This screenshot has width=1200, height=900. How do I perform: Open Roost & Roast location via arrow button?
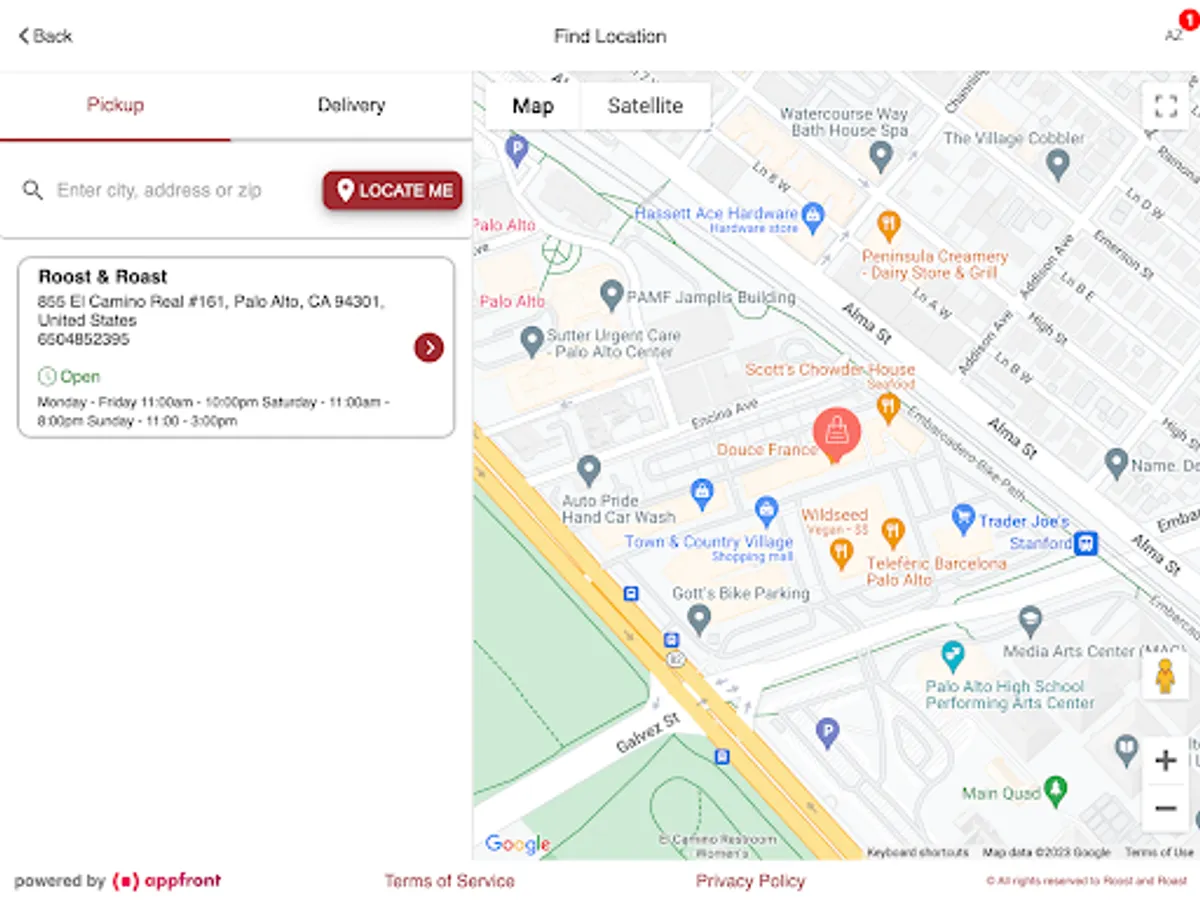click(429, 348)
